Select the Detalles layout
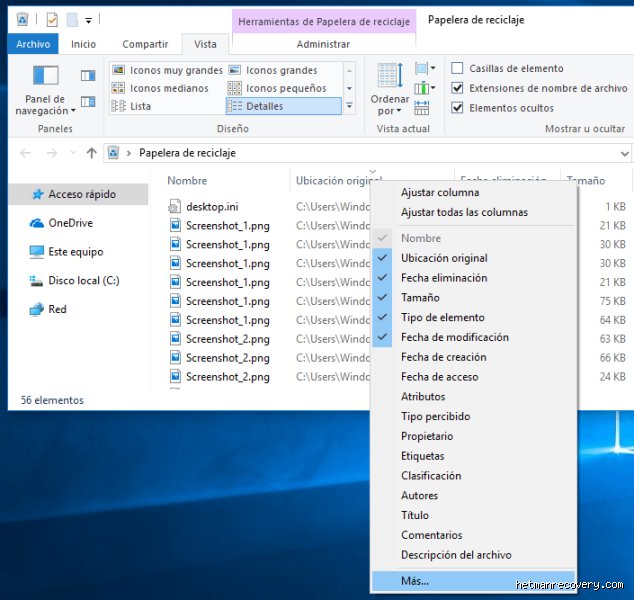Screen dimensions: 634x600 [x=283, y=106]
